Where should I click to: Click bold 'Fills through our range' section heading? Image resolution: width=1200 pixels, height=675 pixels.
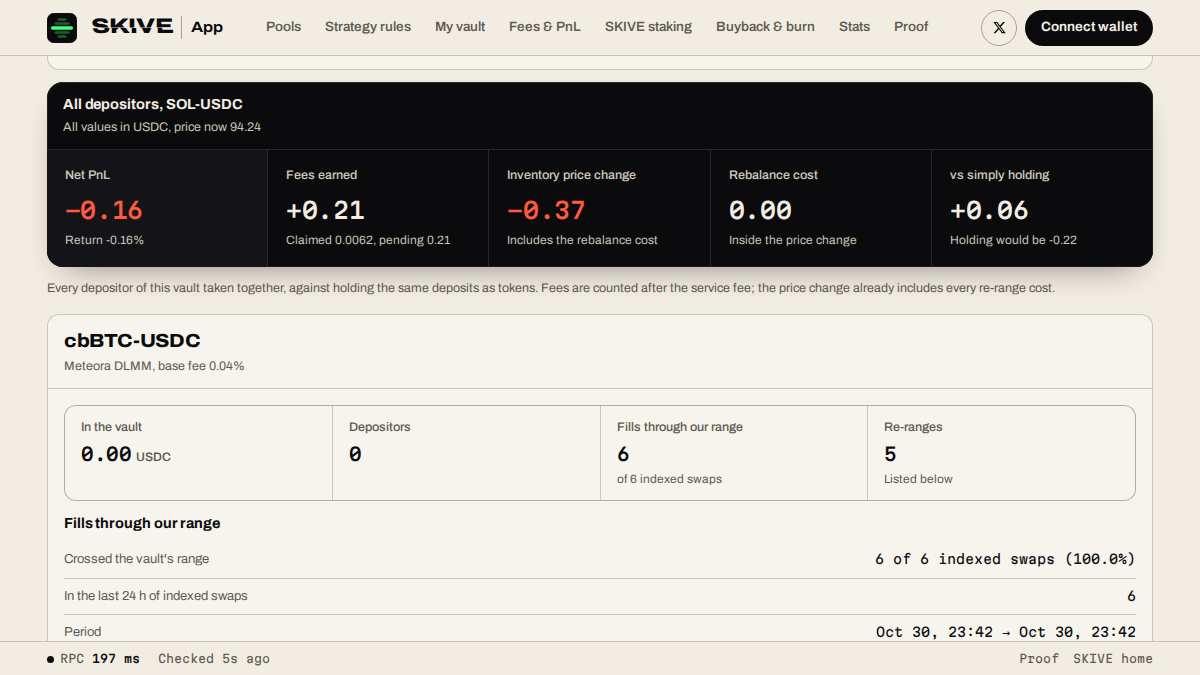click(x=142, y=523)
